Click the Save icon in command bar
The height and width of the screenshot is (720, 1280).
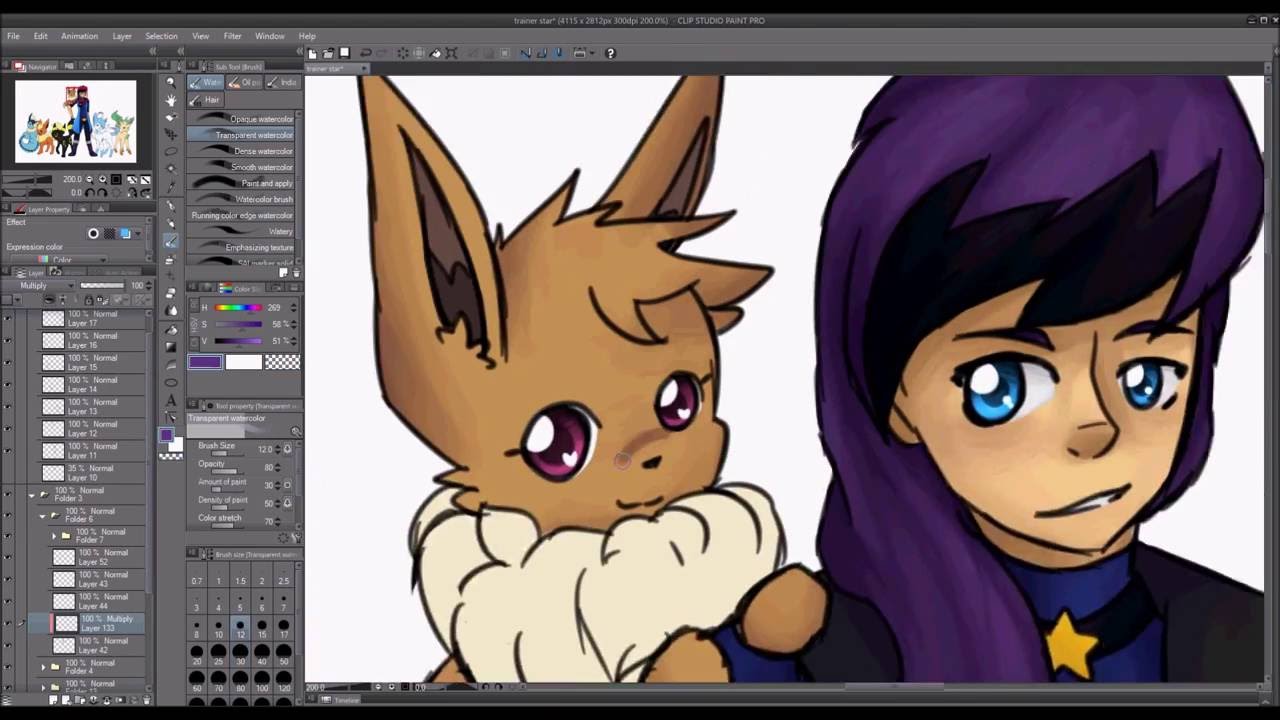pyautogui.click(x=345, y=53)
